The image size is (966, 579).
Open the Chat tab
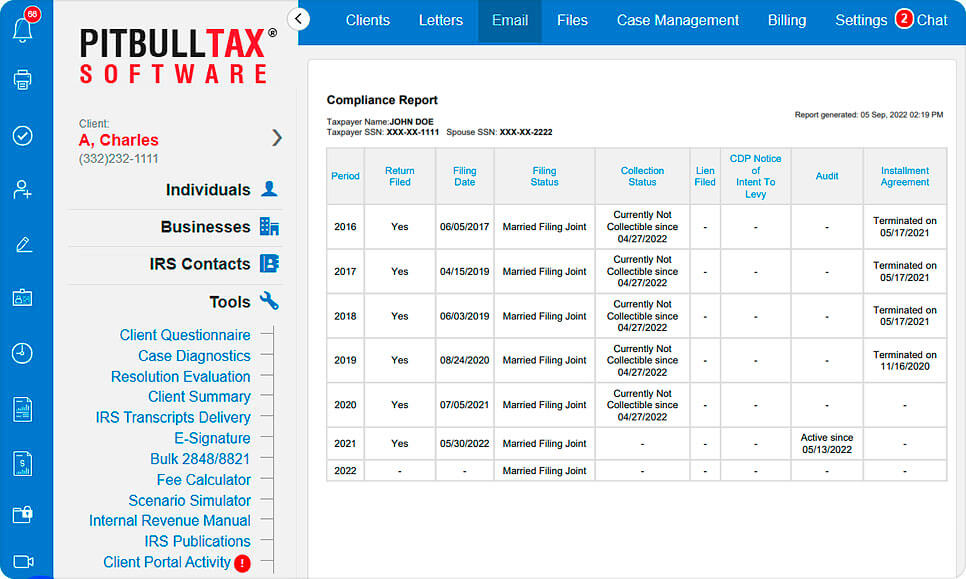[x=932, y=20]
